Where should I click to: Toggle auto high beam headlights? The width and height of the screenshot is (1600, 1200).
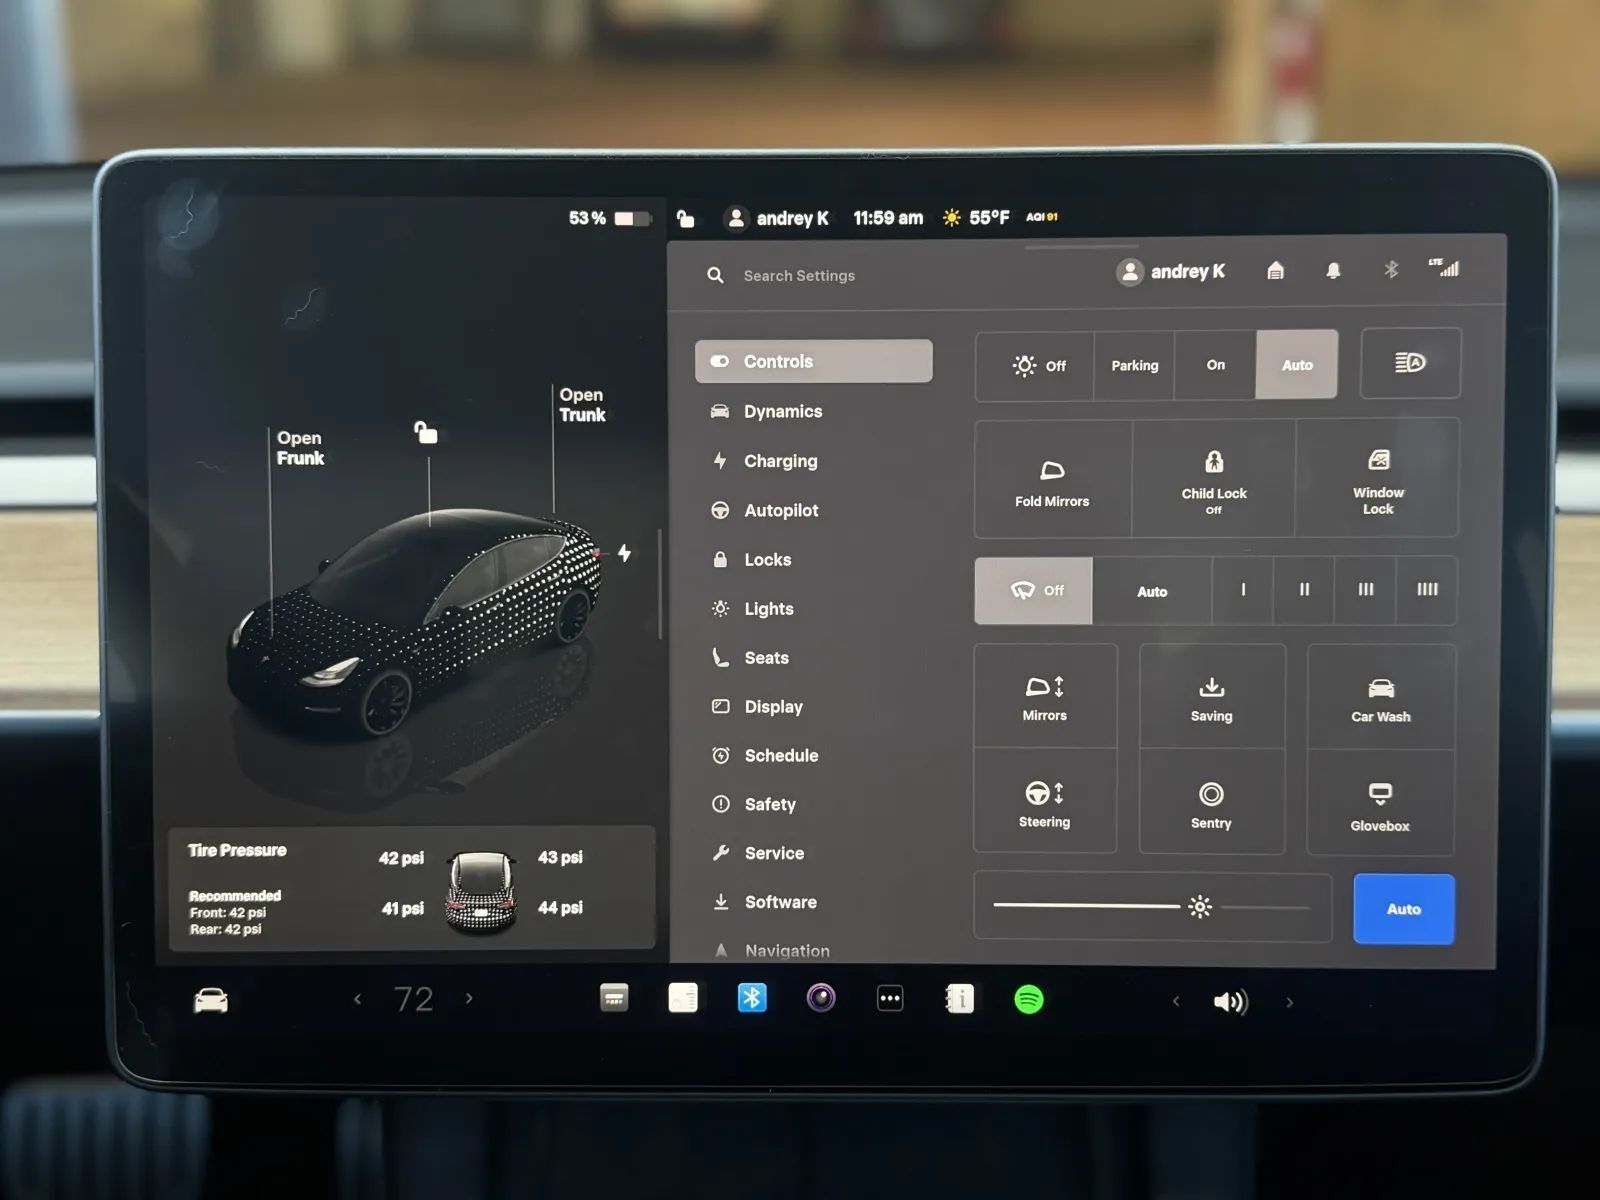1410,363
